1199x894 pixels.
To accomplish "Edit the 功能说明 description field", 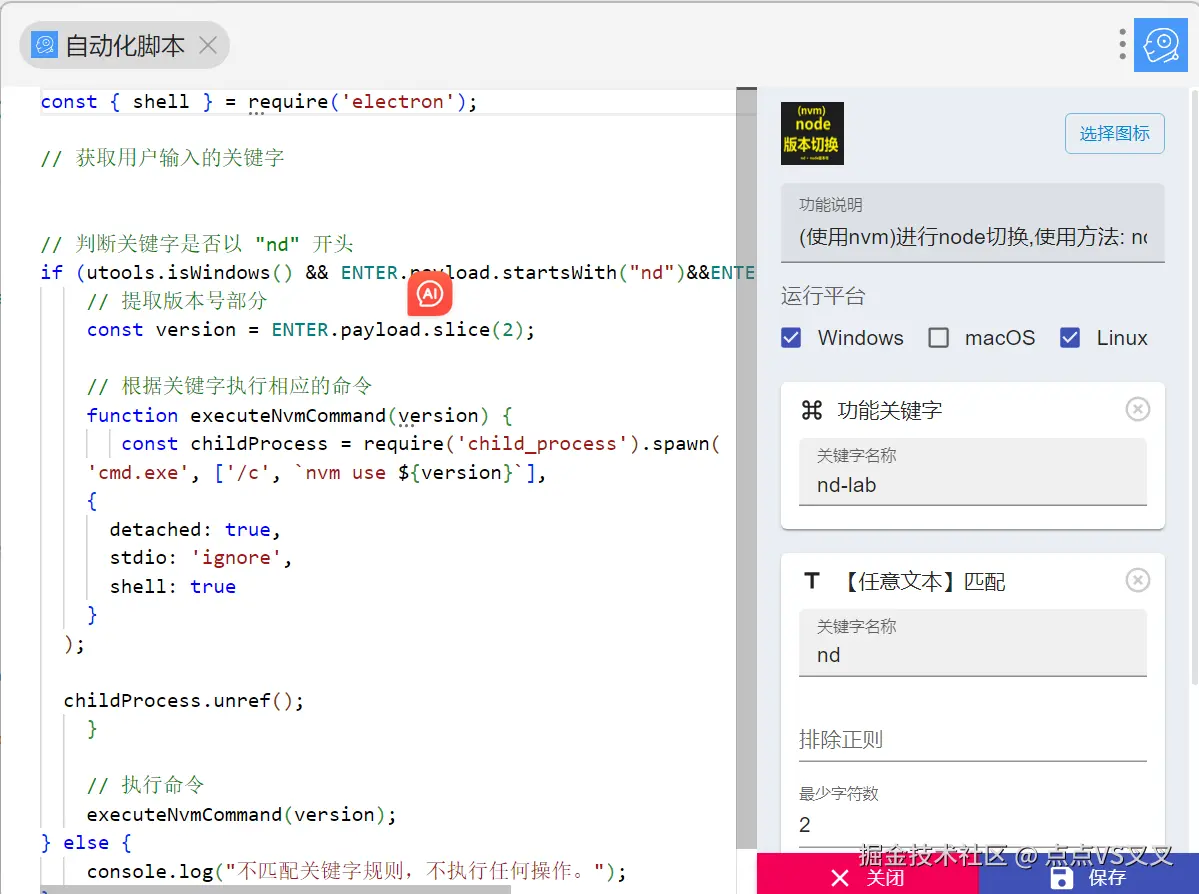I will [973, 223].
